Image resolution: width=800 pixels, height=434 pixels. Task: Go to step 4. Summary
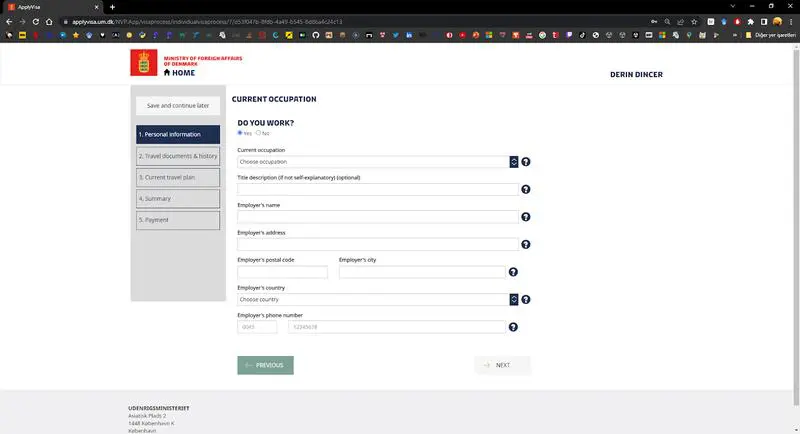tap(178, 198)
